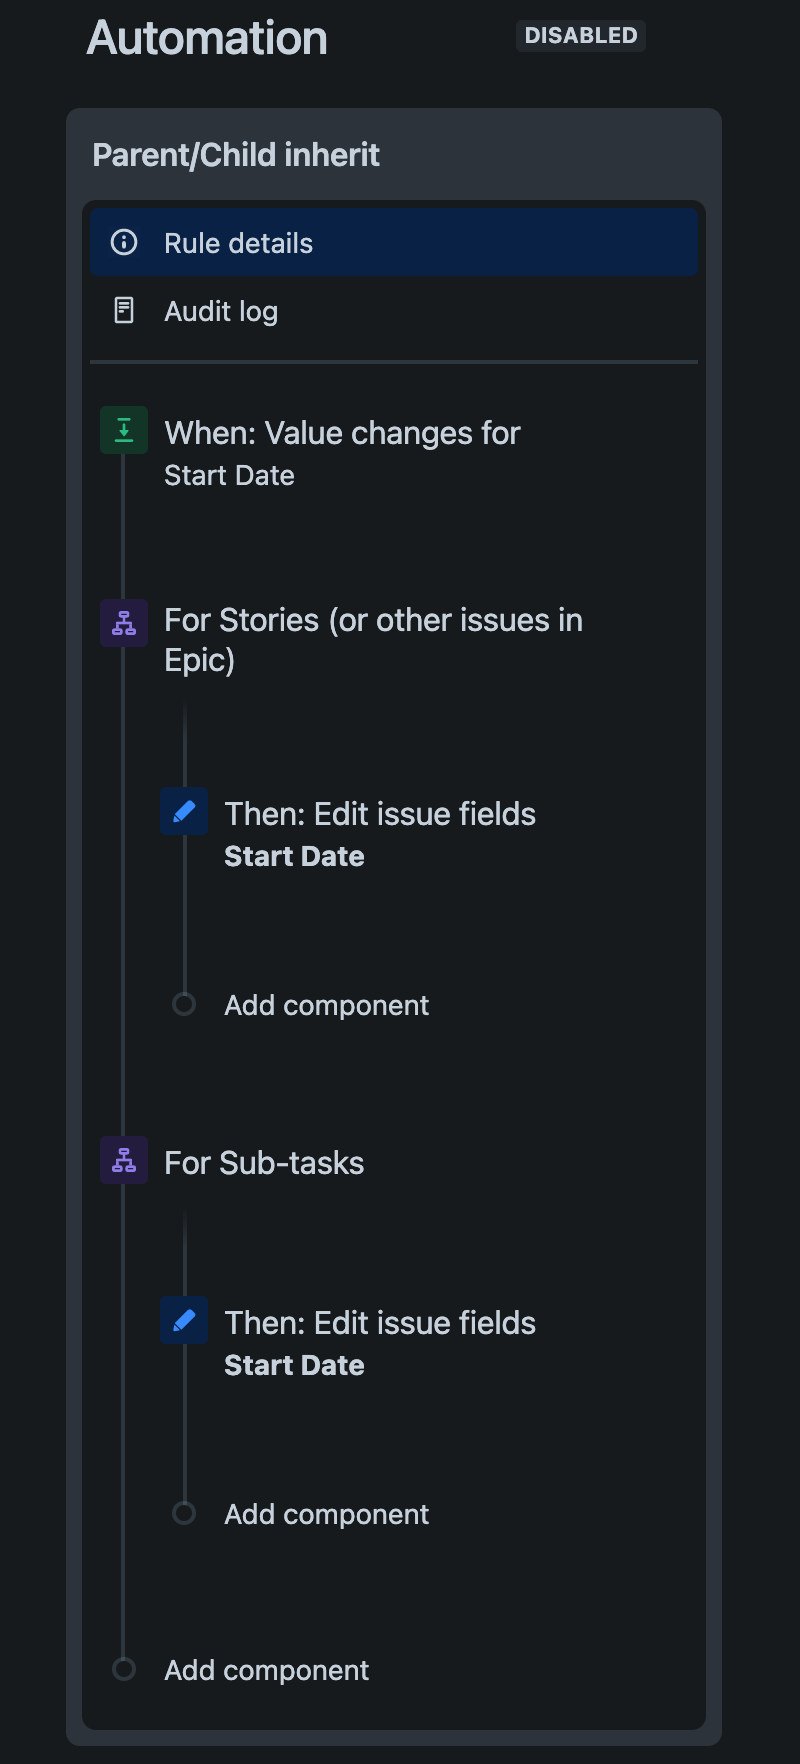Screen dimensions: 800x1764
Task: Click the For Stories branch icon
Action: (124, 623)
